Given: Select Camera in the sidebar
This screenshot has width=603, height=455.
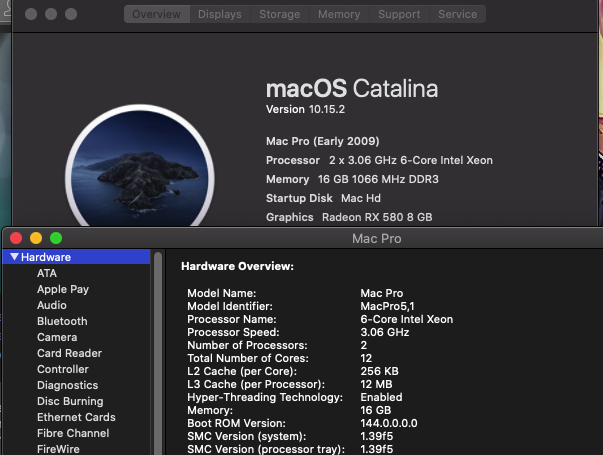Looking at the screenshot, I should tap(57, 337).
